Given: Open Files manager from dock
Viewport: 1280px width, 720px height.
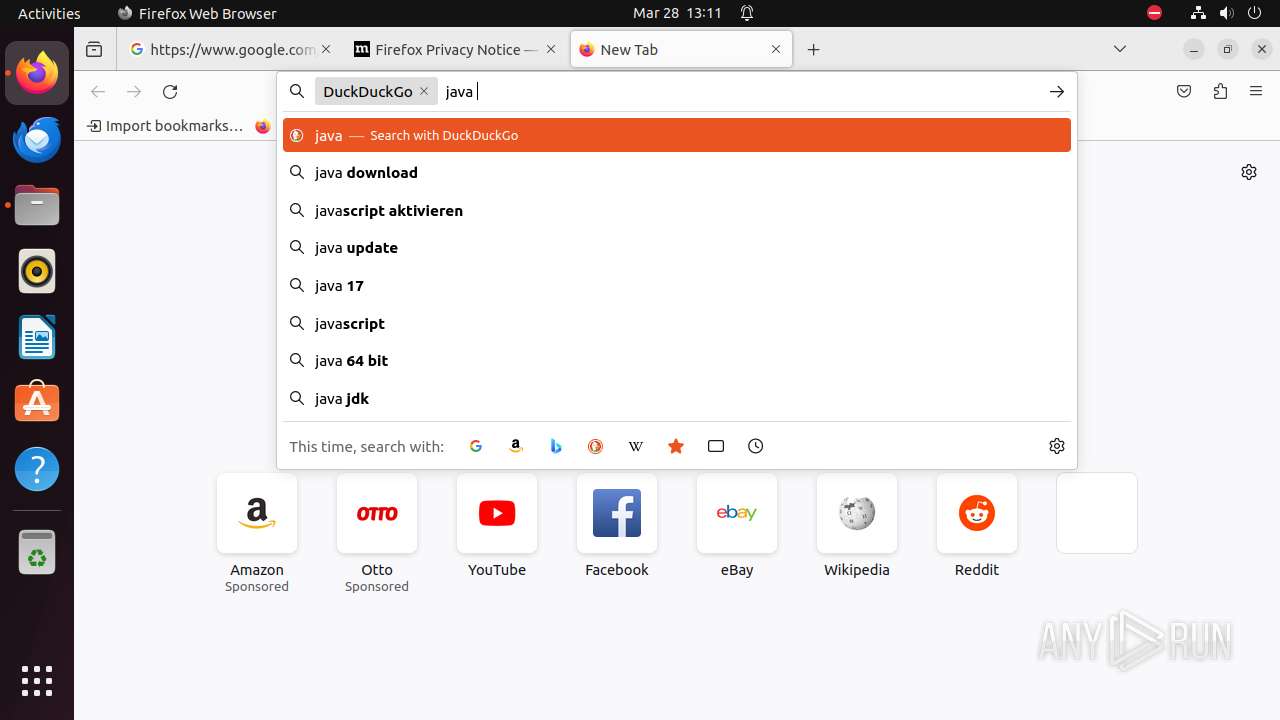Looking at the screenshot, I should 37,205.
